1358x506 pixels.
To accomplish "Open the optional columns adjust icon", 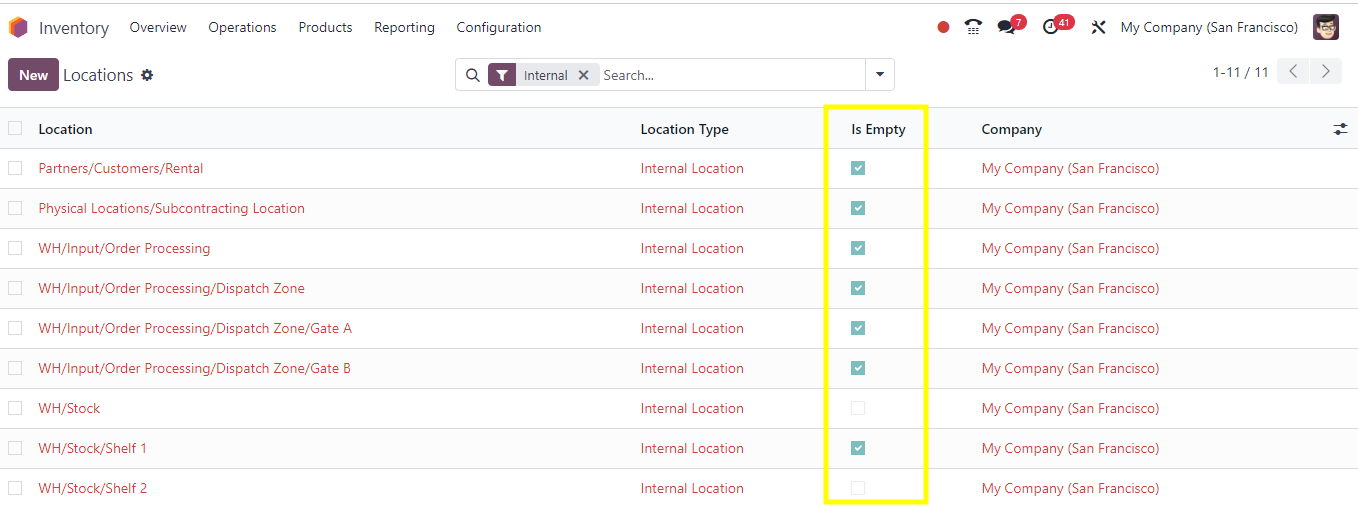I will [1340, 129].
